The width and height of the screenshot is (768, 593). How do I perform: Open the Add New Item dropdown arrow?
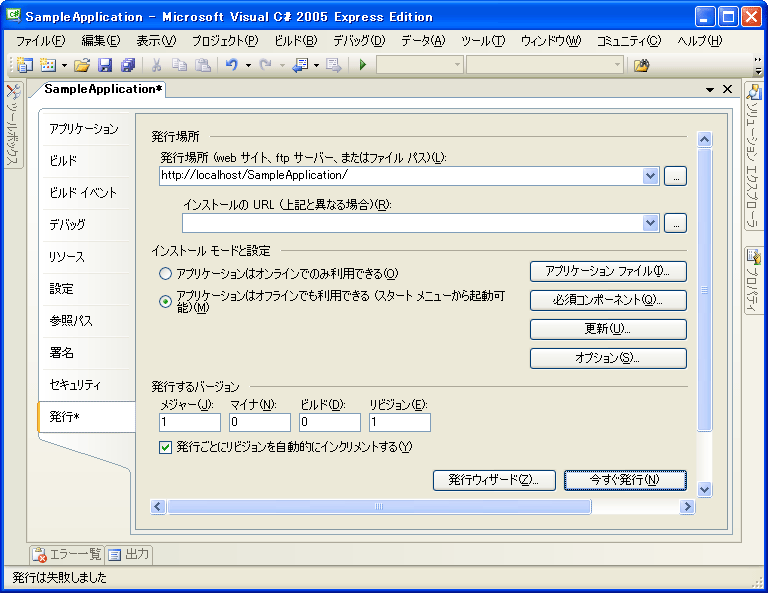pos(64,65)
